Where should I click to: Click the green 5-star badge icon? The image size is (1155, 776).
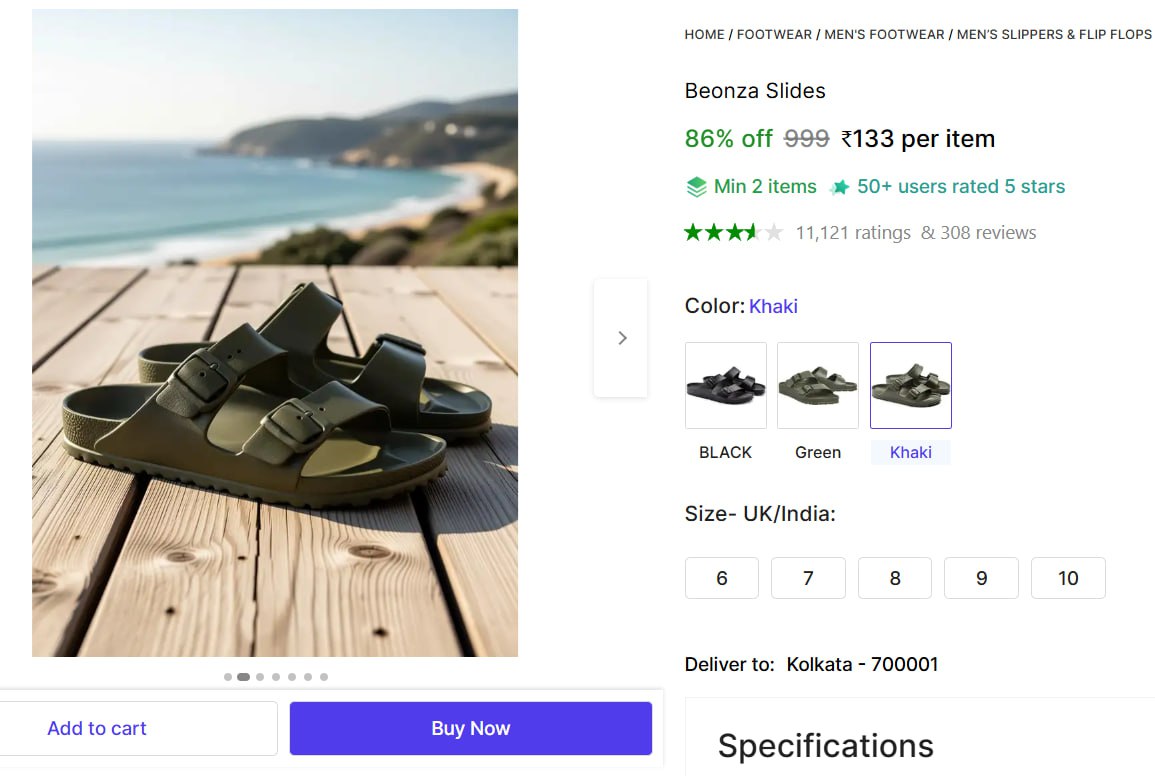[840, 187]
